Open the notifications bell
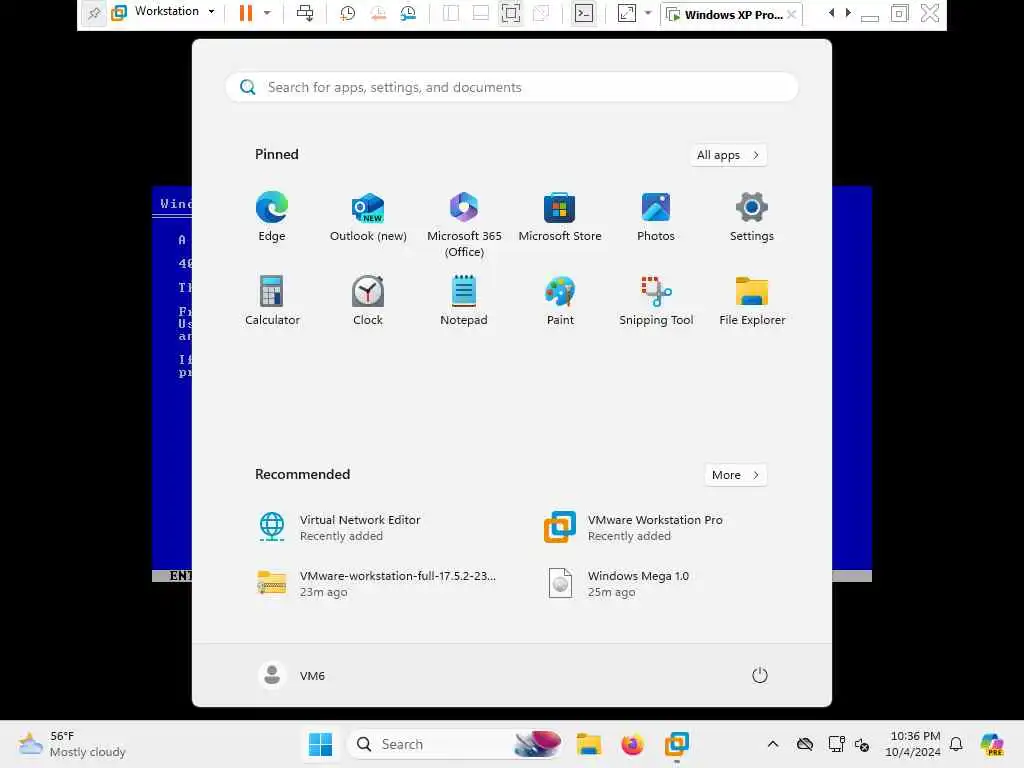 (956, 744)
